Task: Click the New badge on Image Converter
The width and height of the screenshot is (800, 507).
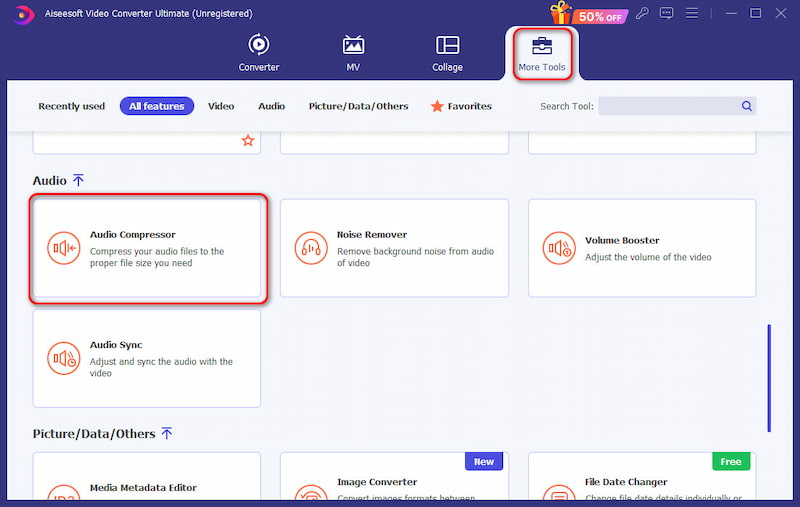Action: pos(484,461)
